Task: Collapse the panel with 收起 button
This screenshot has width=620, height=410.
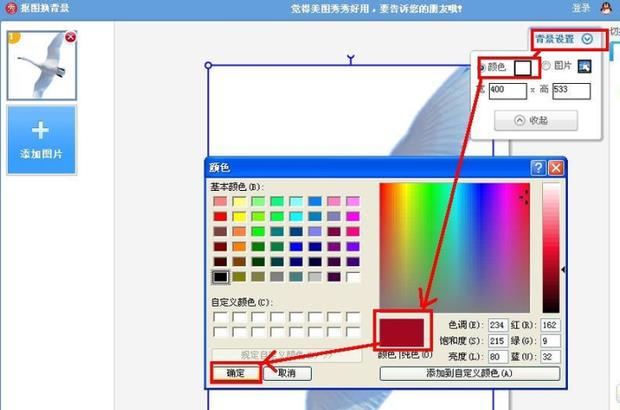Action: (538, 120)
